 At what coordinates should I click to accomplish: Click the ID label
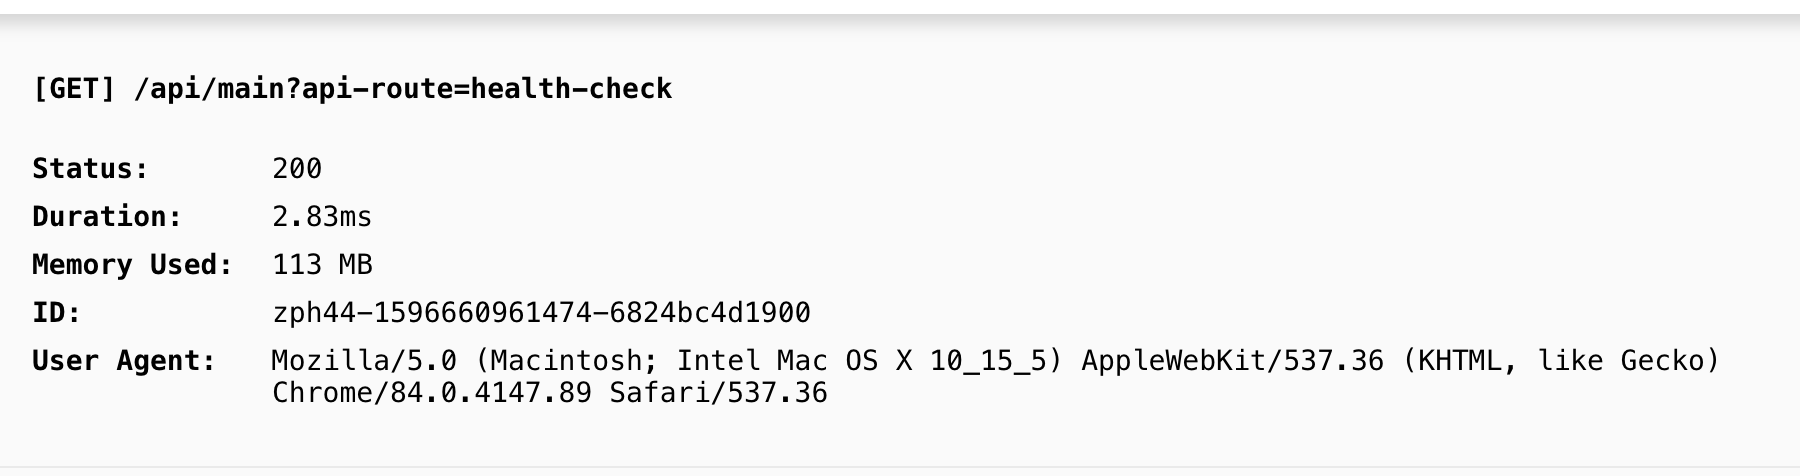click(57, 312)
